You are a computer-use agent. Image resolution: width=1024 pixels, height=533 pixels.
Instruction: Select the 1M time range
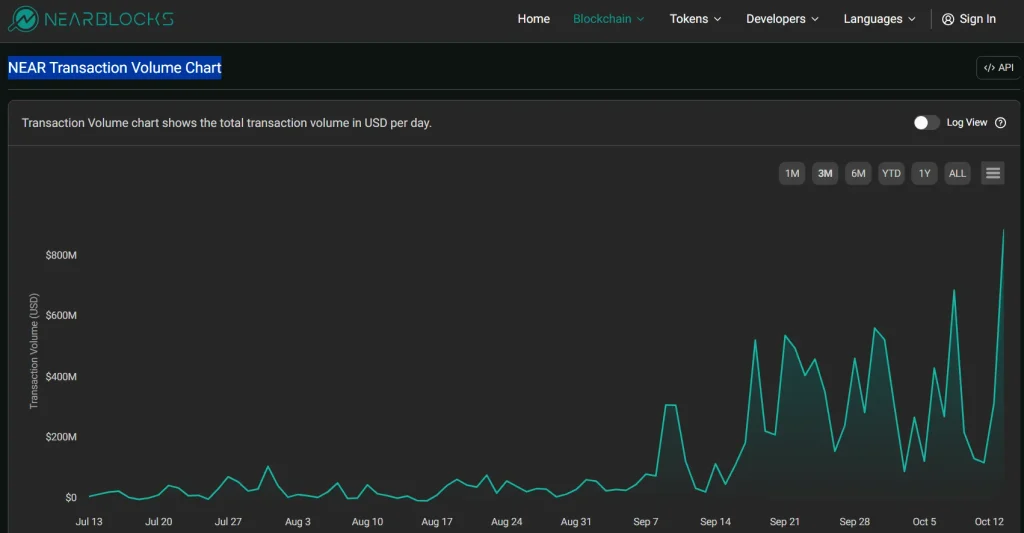[792, 173]
